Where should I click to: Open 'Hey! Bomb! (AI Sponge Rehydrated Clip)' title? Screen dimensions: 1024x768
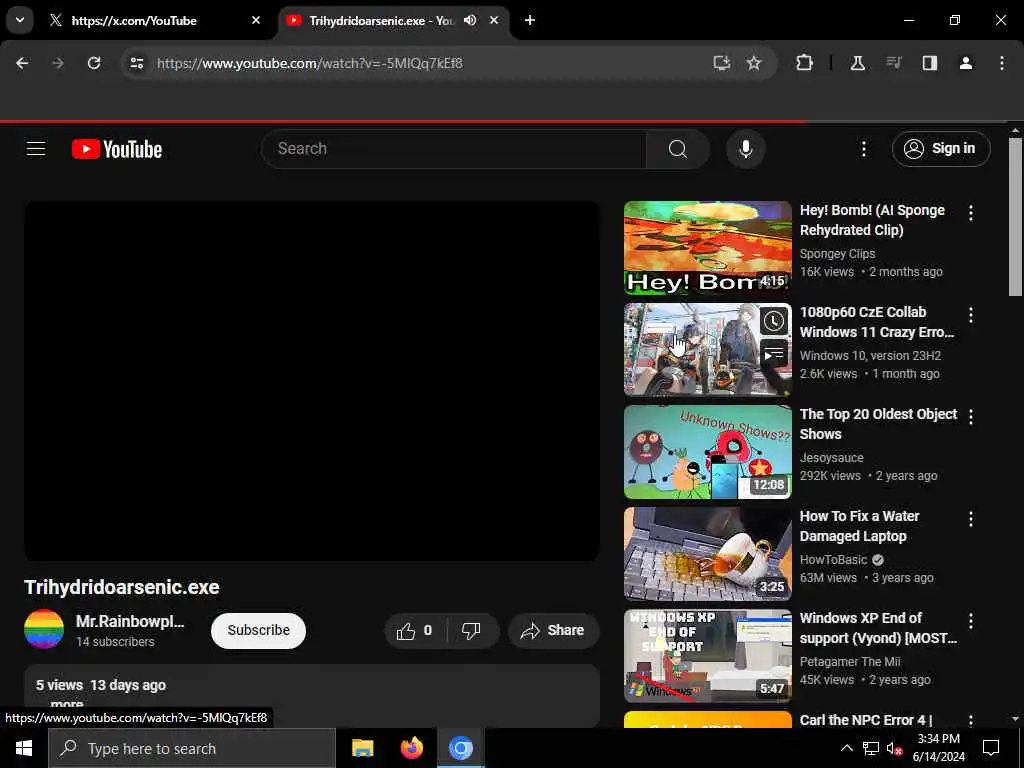click(872, 220)
